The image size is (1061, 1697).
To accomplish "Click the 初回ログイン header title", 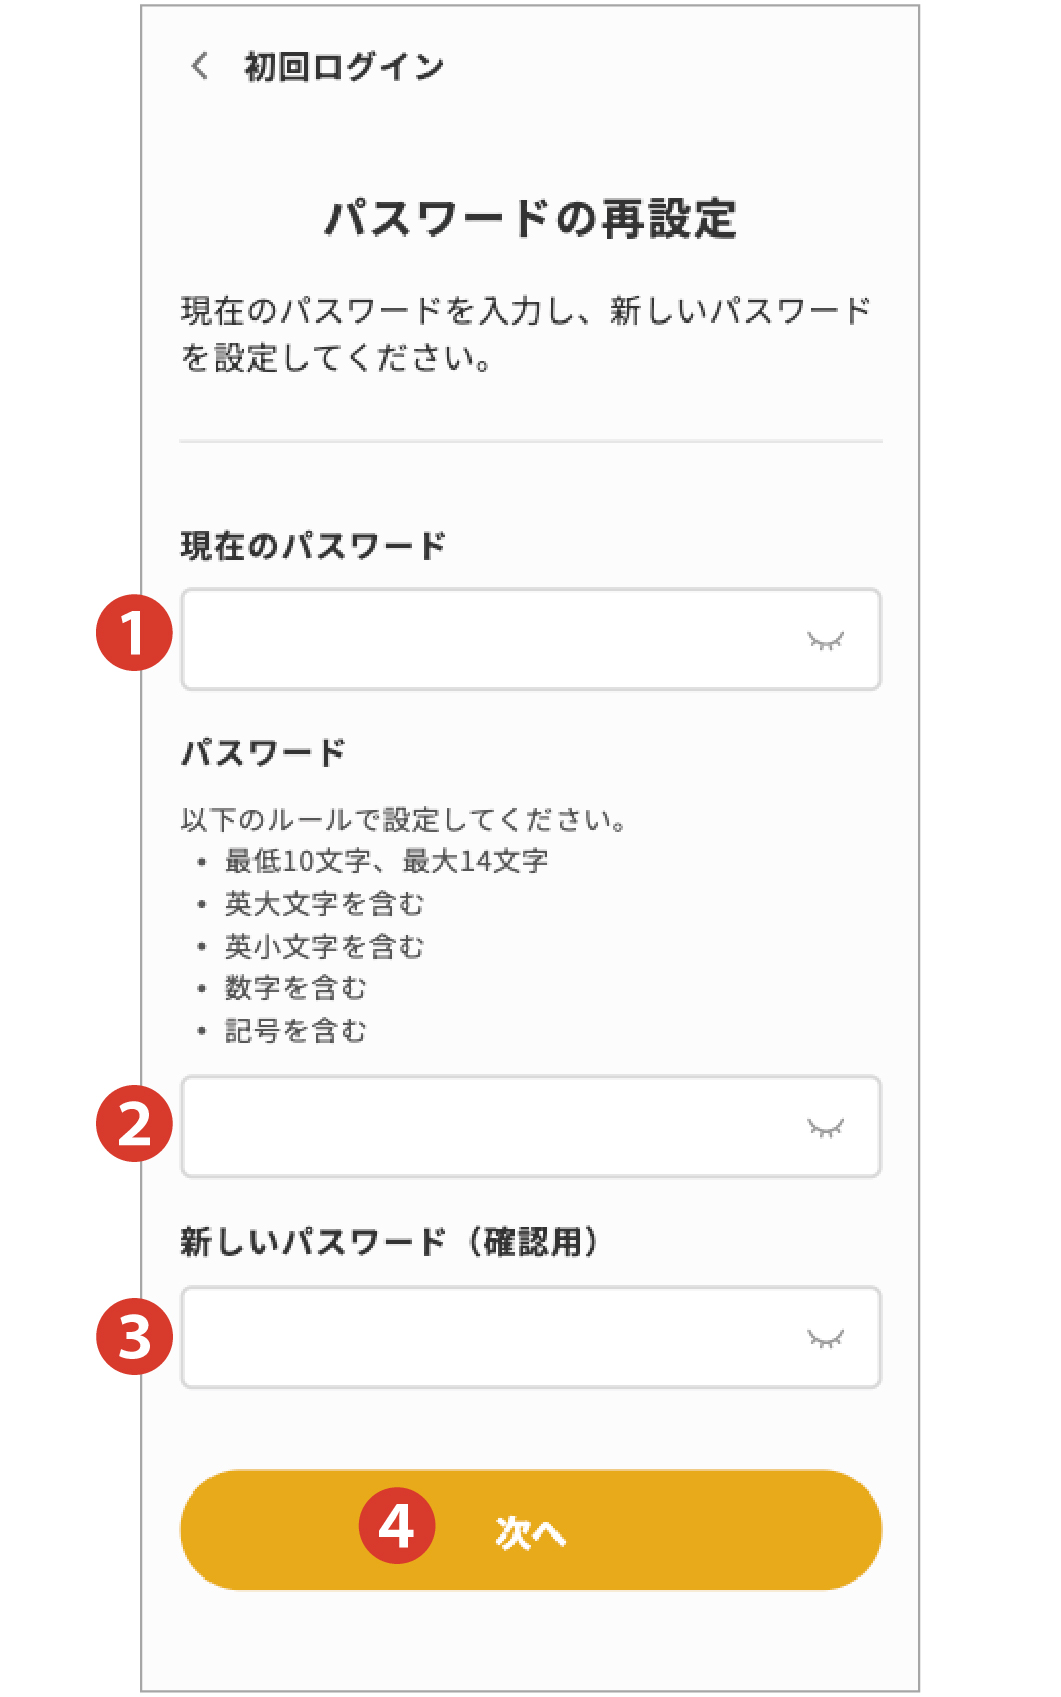I will pos(344,67).
